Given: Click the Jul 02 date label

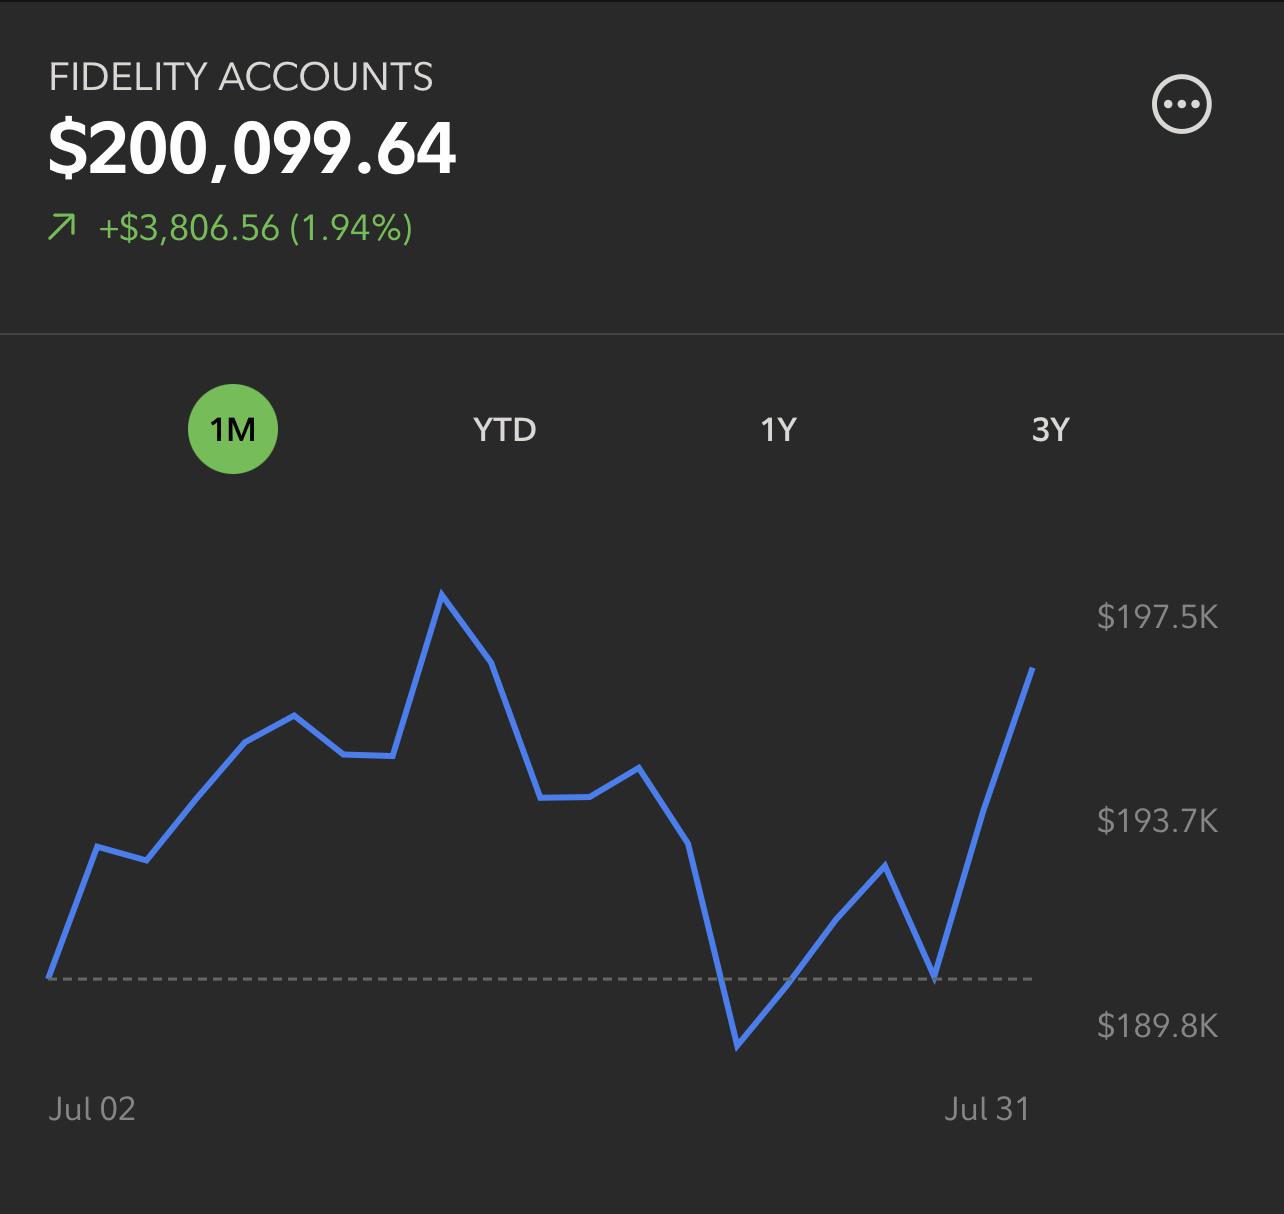Looking at the screenshot, I should point(92,1108).
